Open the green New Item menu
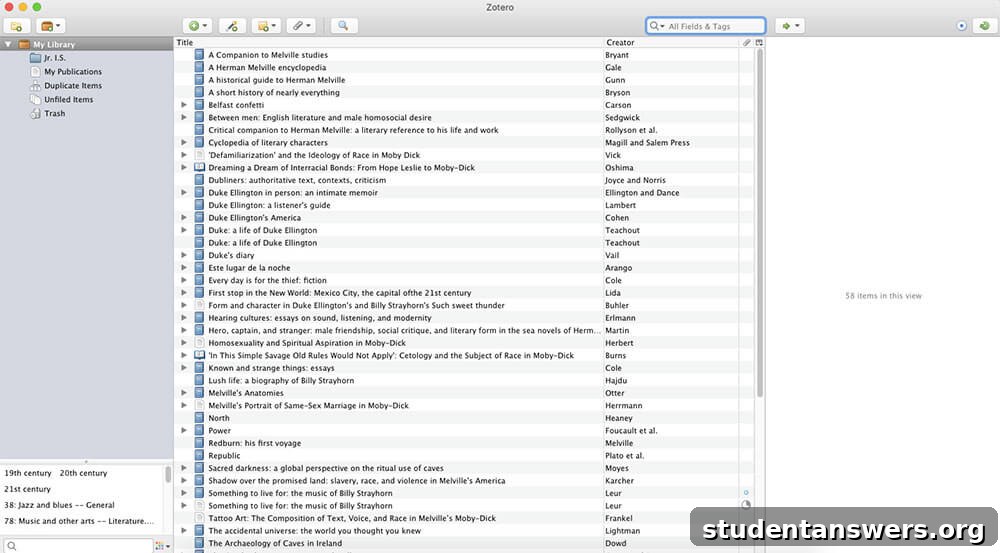The height and width of the screenshot is (553, 1000). coord(197,26)
